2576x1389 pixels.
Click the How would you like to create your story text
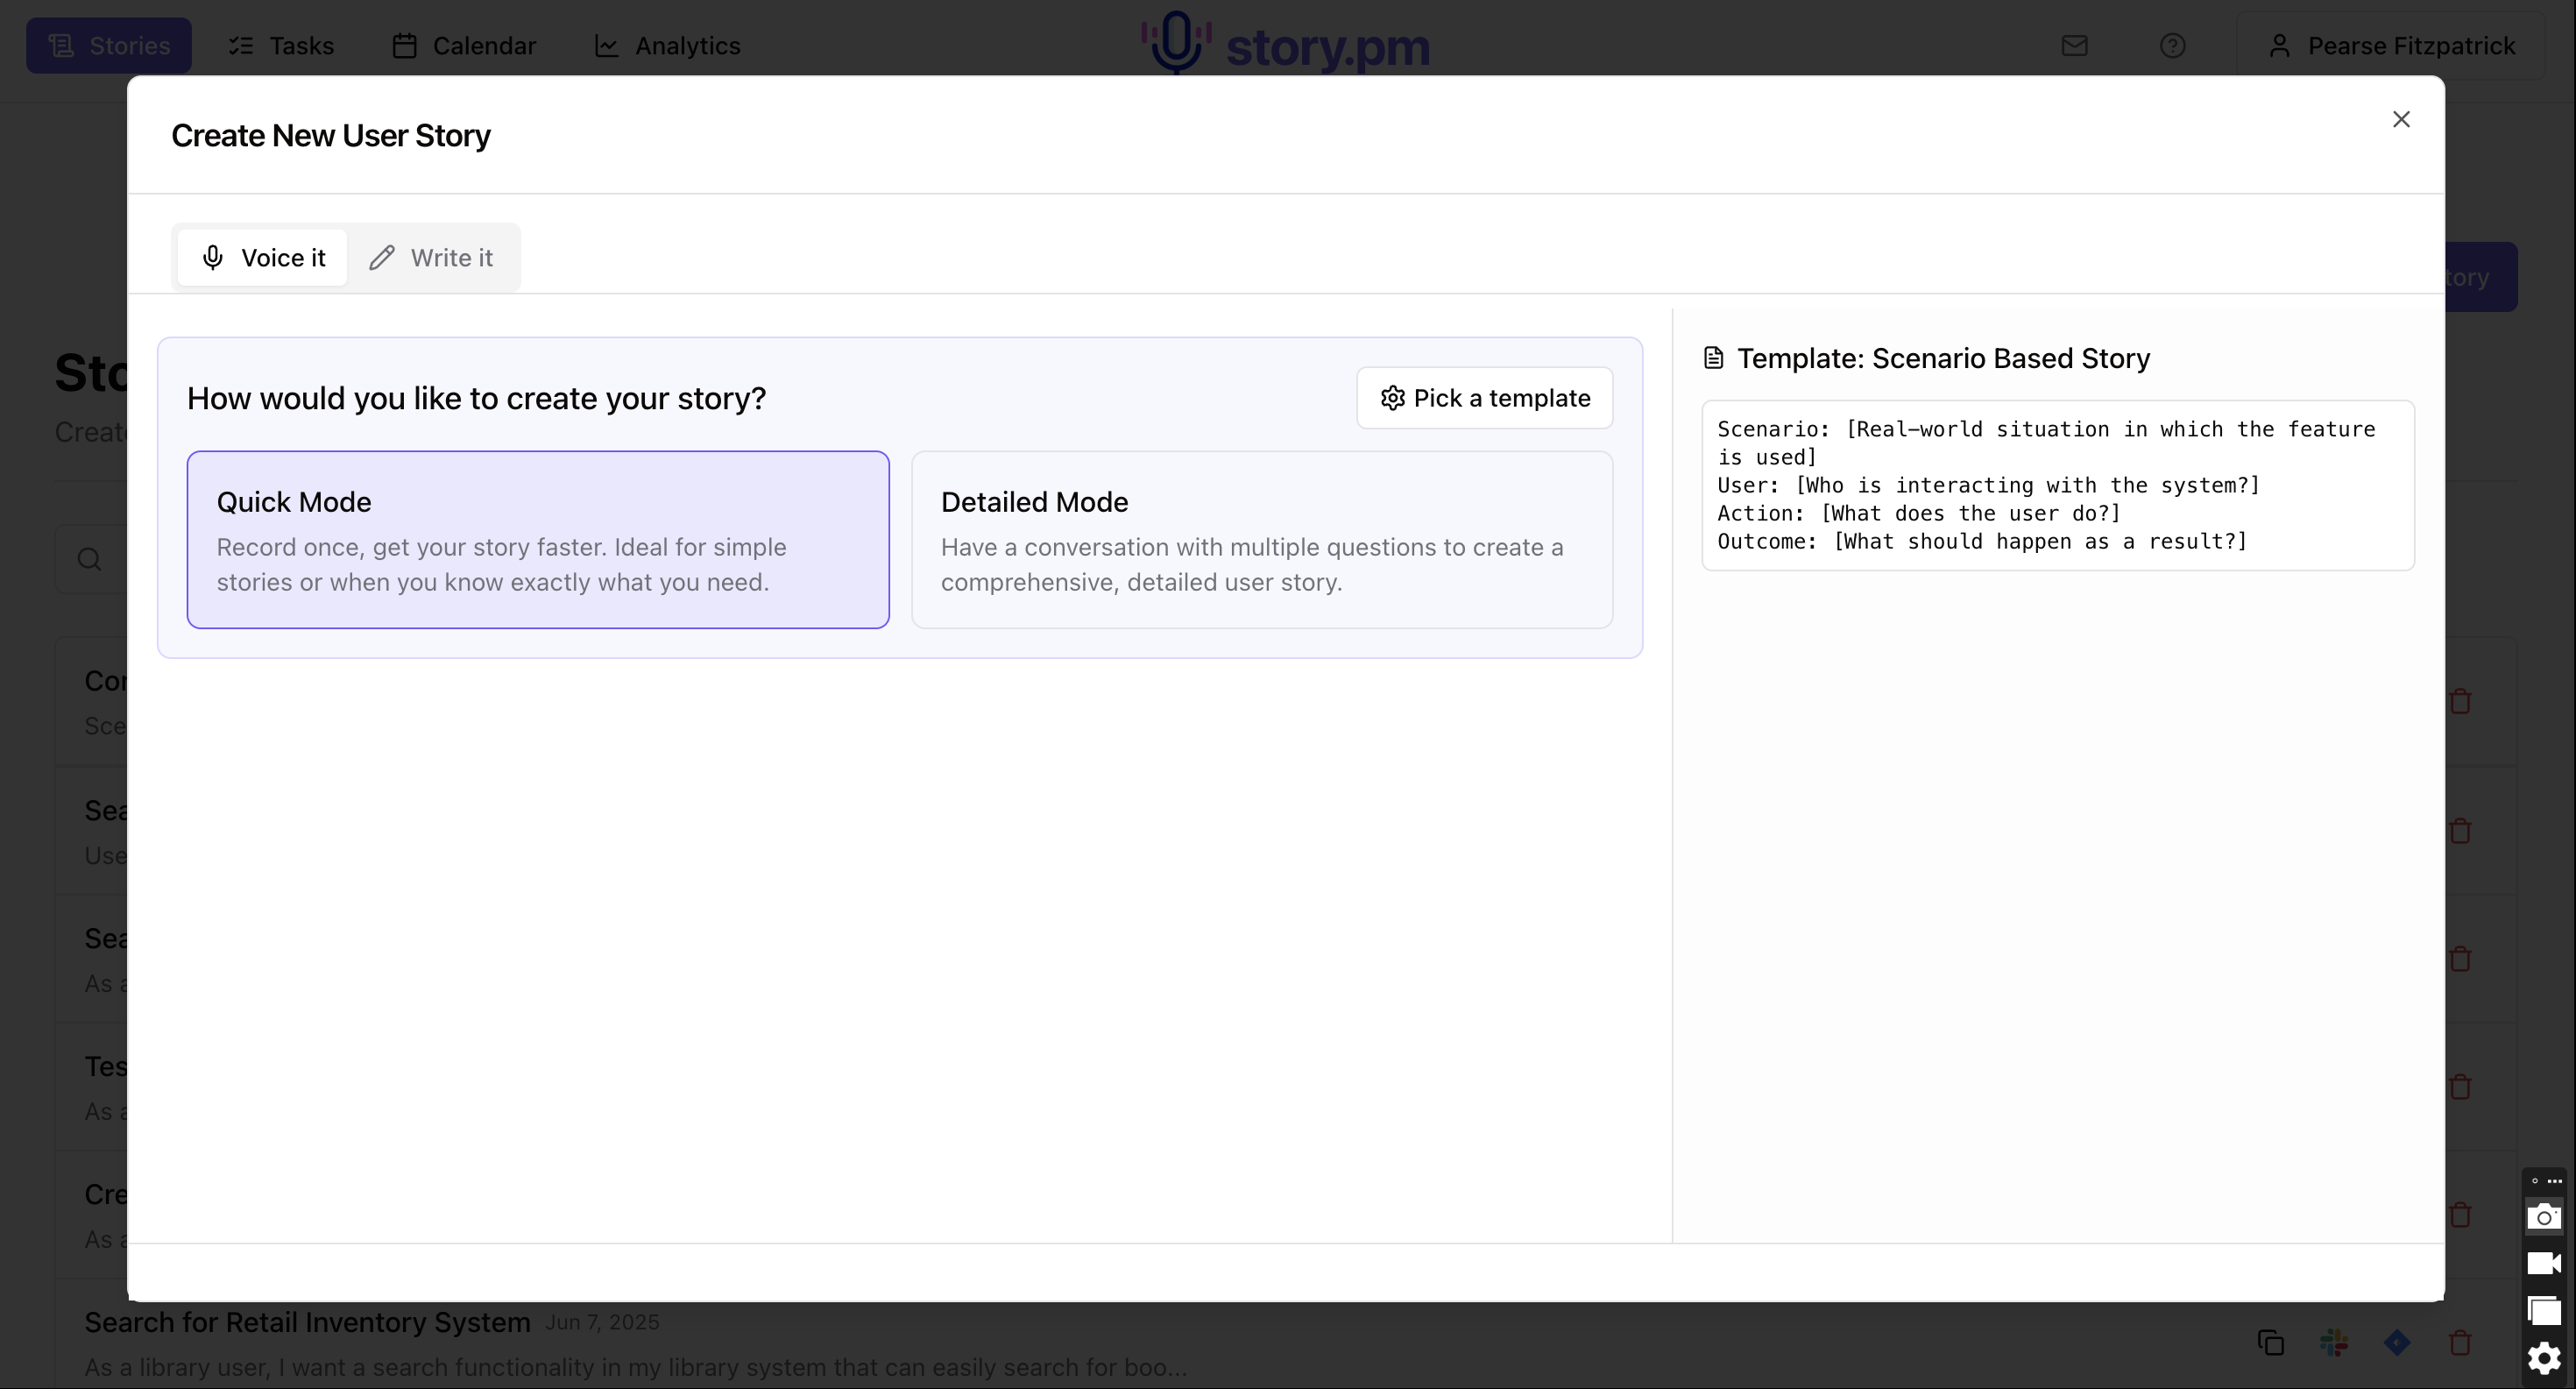point(476,399)
